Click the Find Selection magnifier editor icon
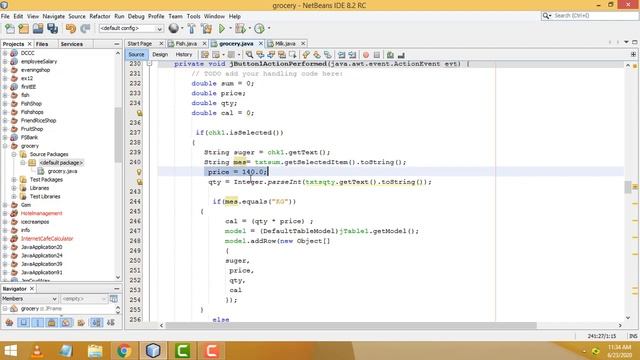This screenshot has height=360, width=640. [249, 55]
